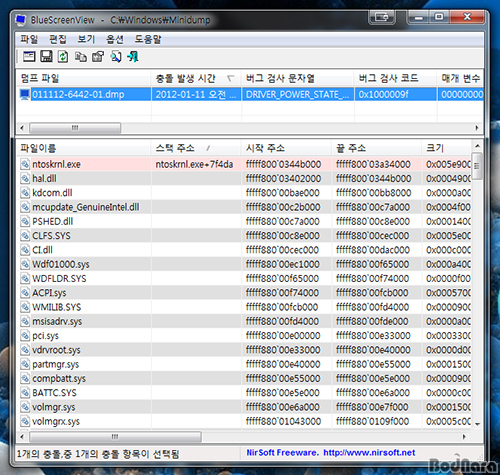Image resolution: width=500 pixels, height=475 pixels.
Task: Click the 2012-01-11 crash time cell
Action: click(196, 94)
